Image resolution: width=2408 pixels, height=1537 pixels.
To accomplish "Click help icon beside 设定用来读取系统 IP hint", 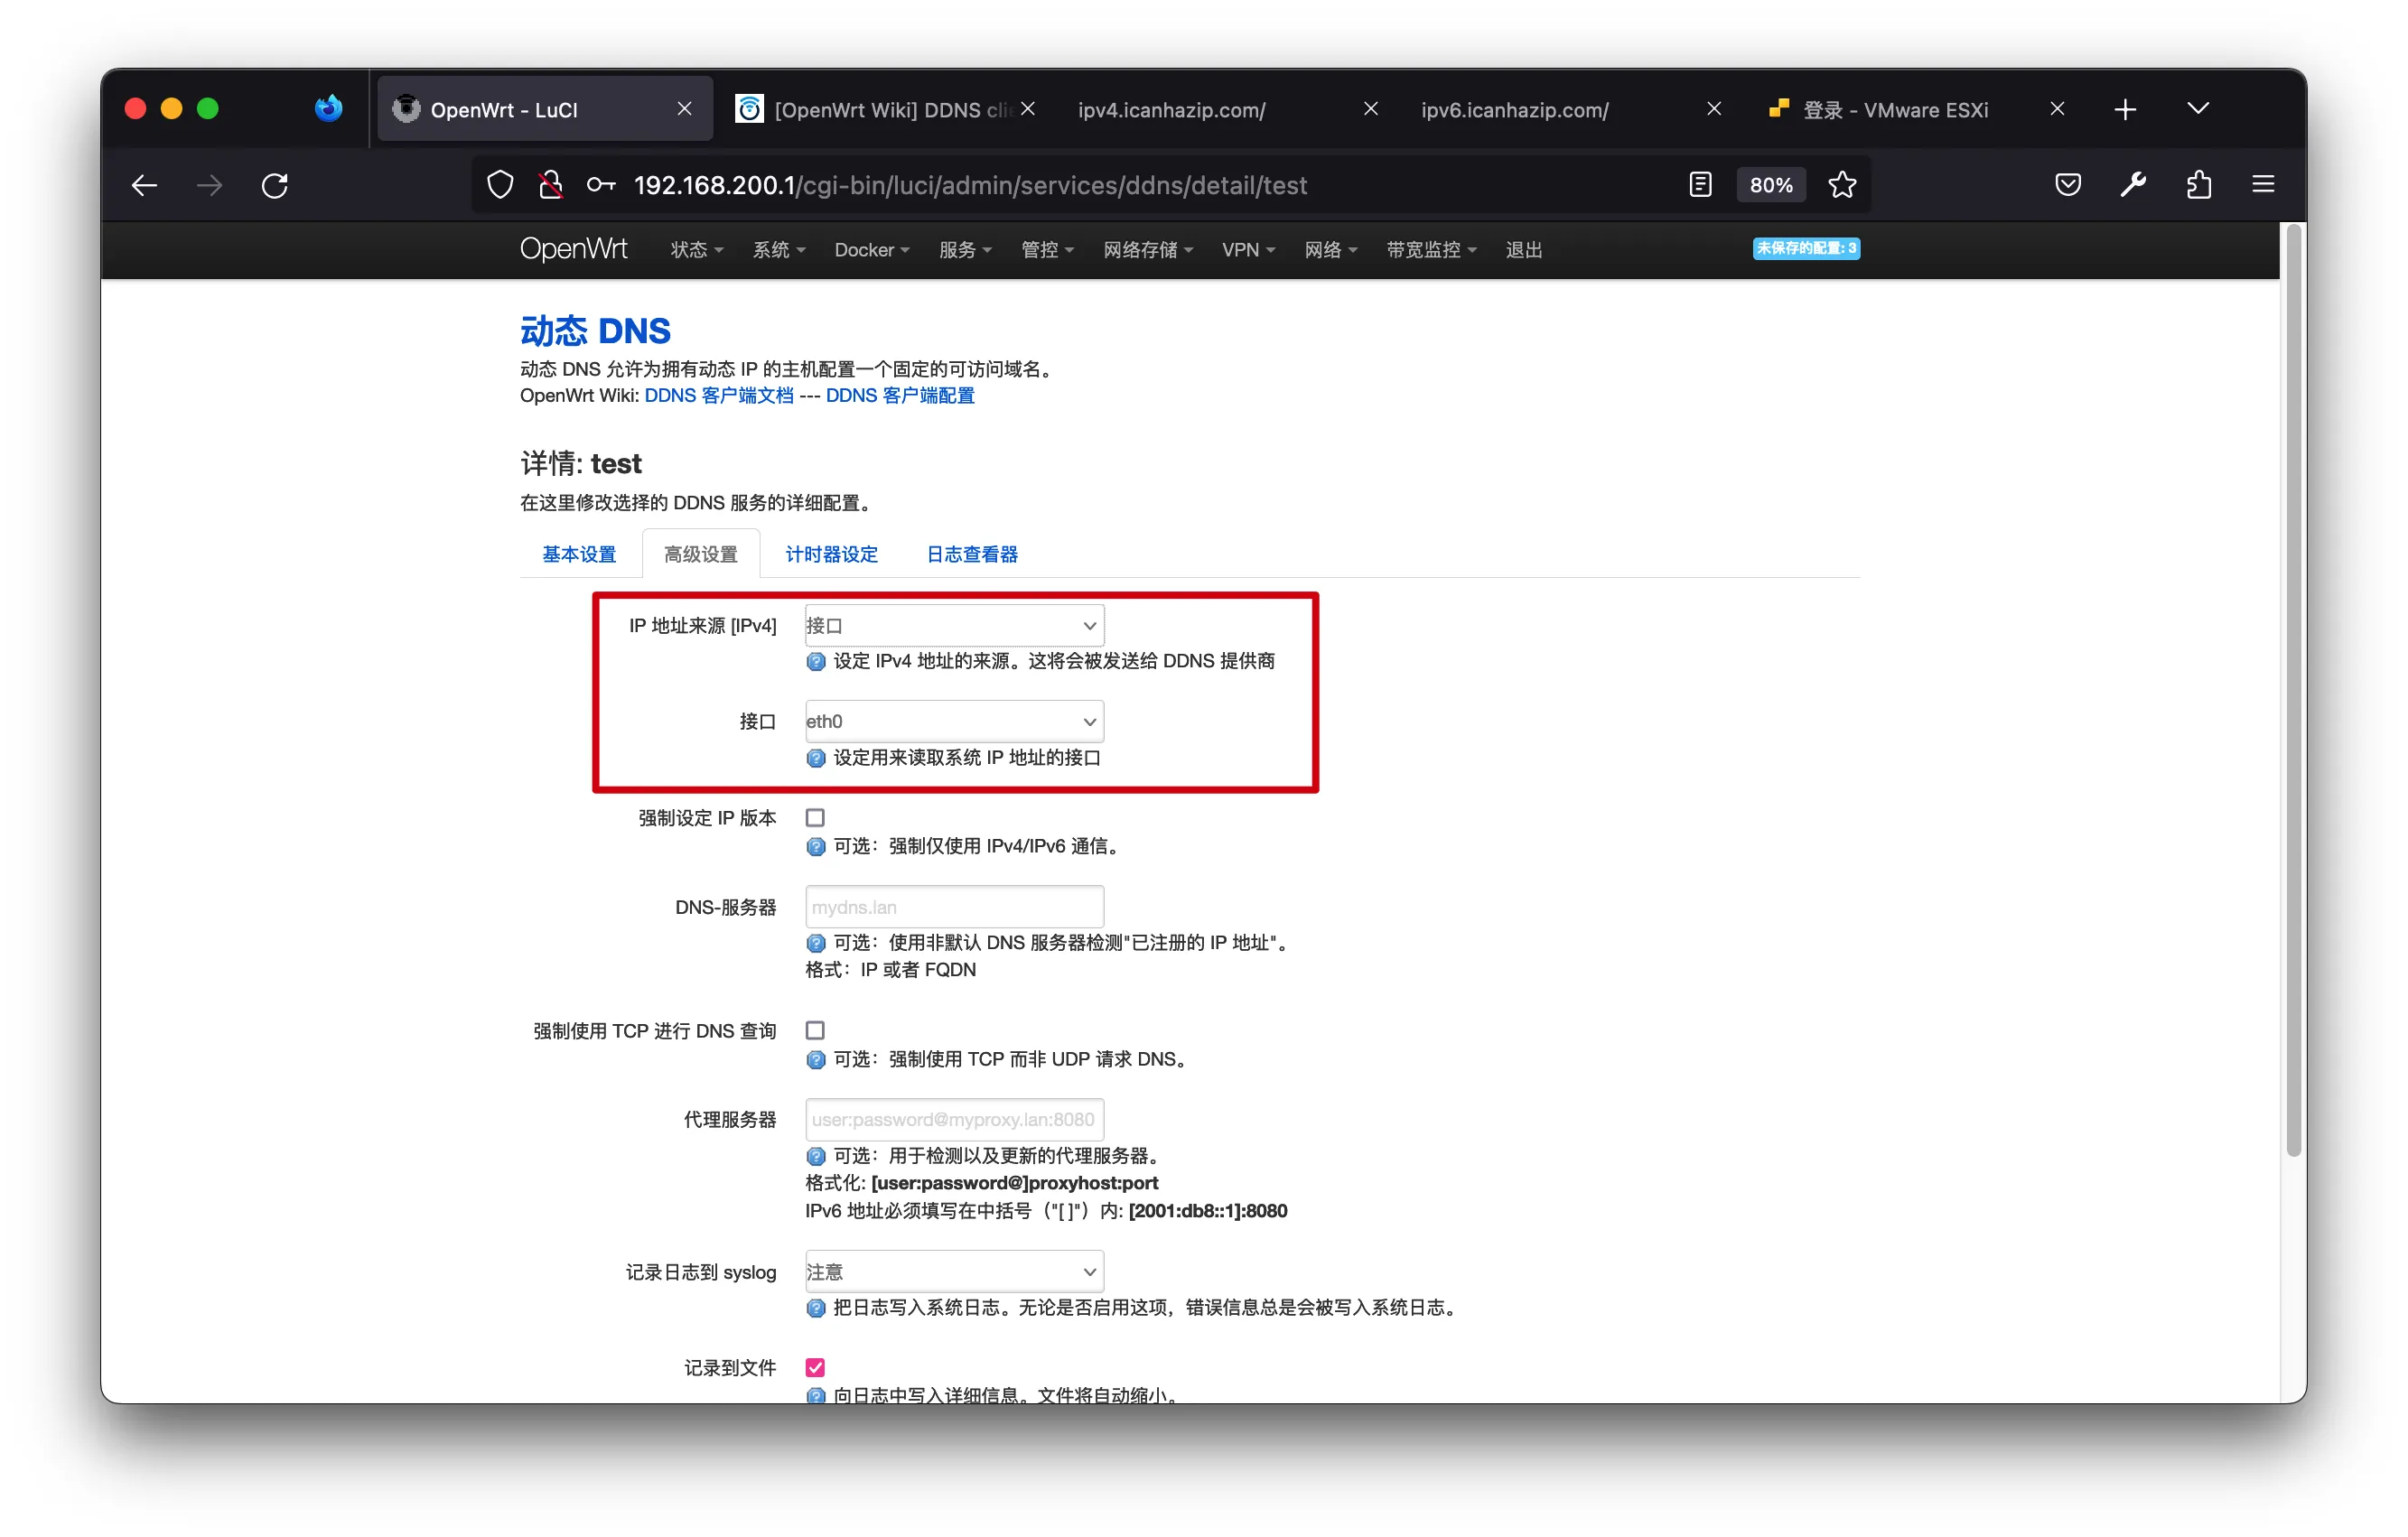I will pos(816,758).
